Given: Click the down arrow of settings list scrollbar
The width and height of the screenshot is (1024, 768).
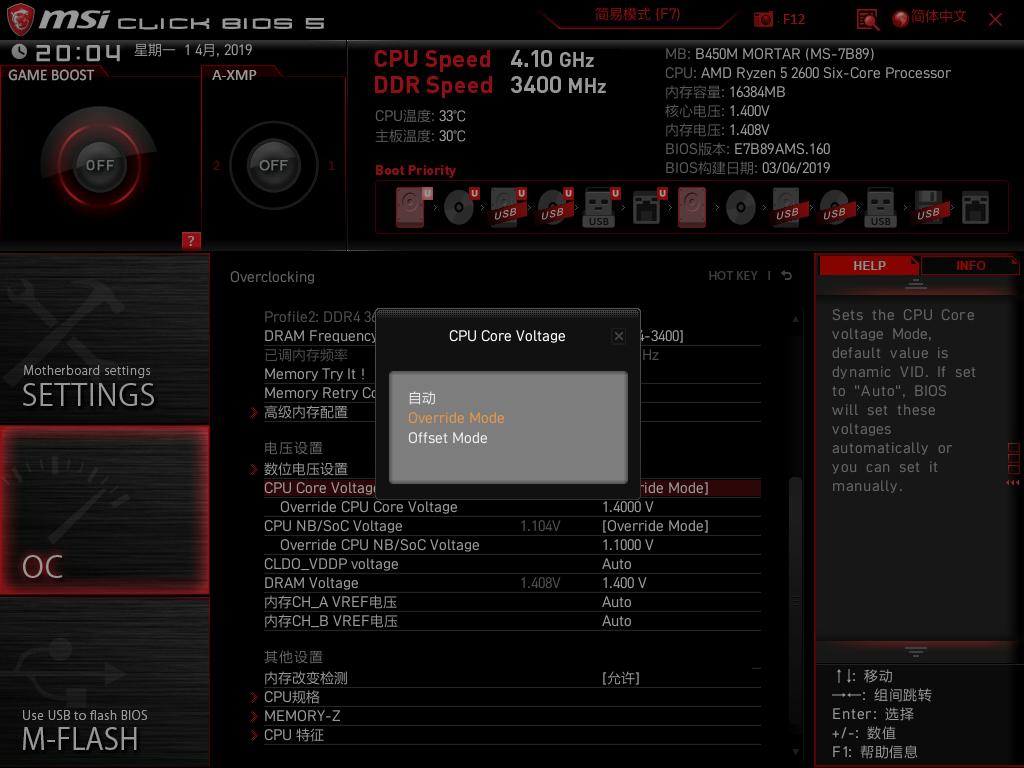Looking at the screenshot, I should click(x=795, y=752).
